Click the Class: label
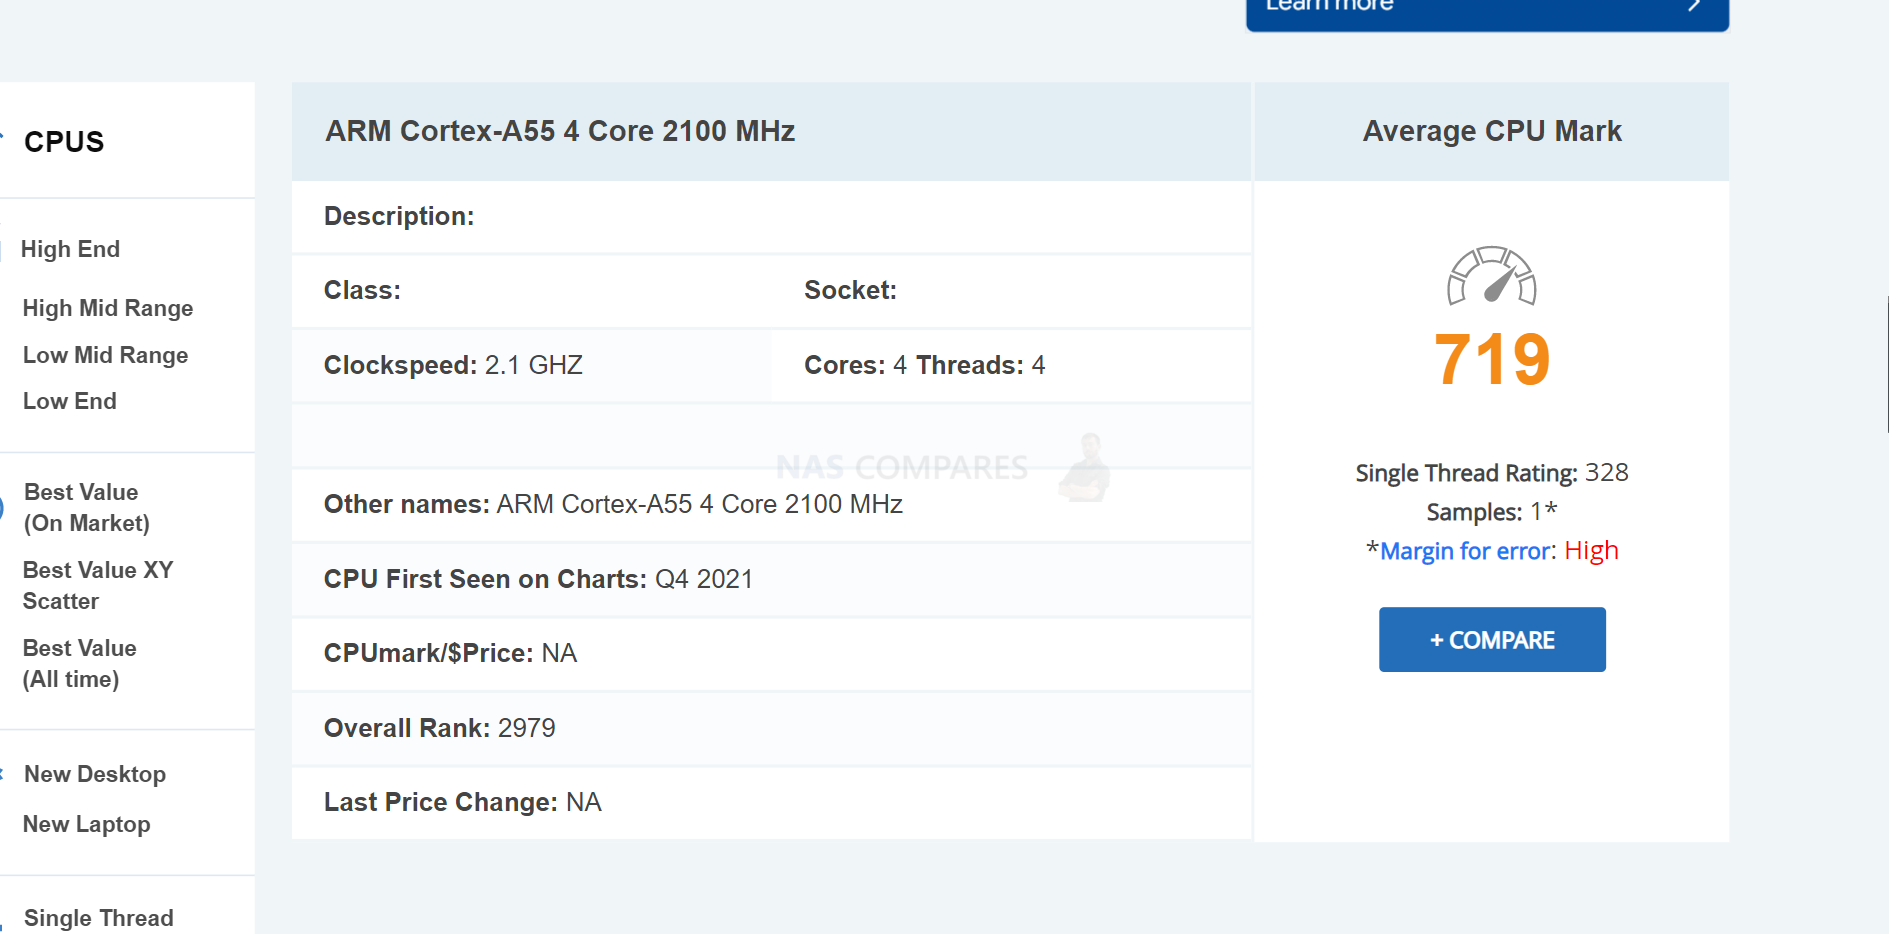 pyautogui.click(x=362, y=290)
